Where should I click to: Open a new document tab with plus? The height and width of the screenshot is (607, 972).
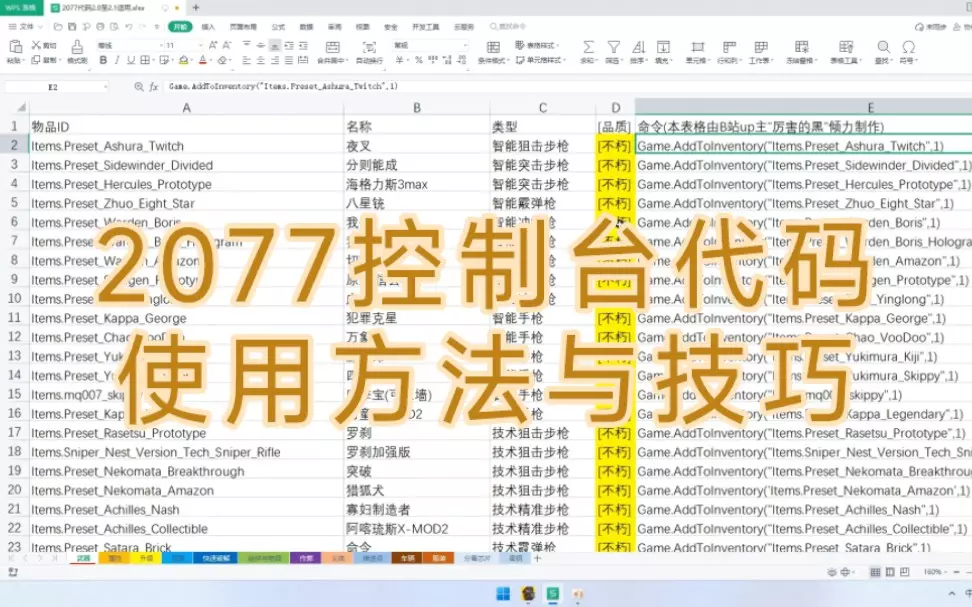pos(196,7)
